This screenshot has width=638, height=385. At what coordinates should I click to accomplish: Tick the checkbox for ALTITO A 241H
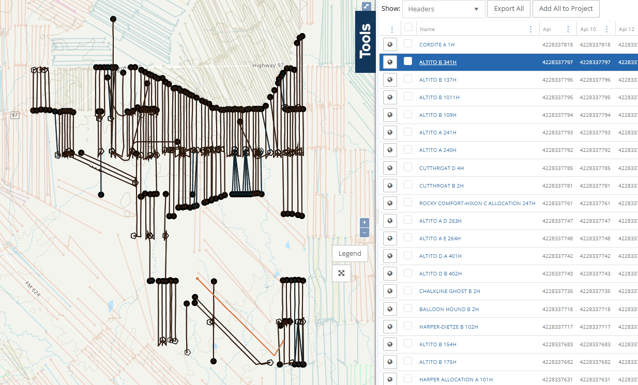(x=408, y=132)
